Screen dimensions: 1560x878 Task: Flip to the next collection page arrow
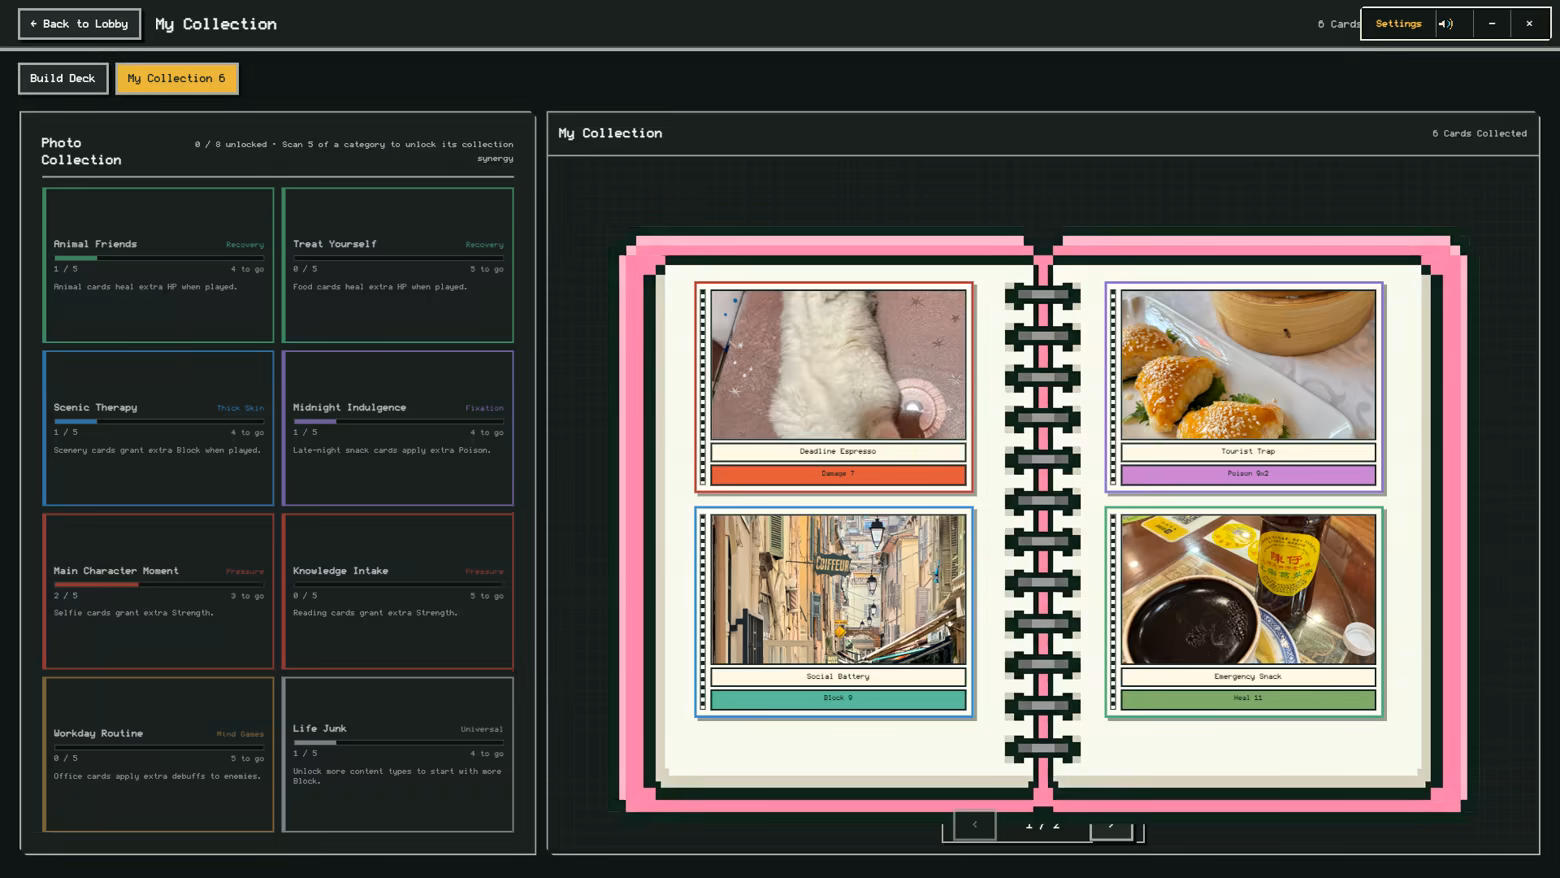point(1111,825)
